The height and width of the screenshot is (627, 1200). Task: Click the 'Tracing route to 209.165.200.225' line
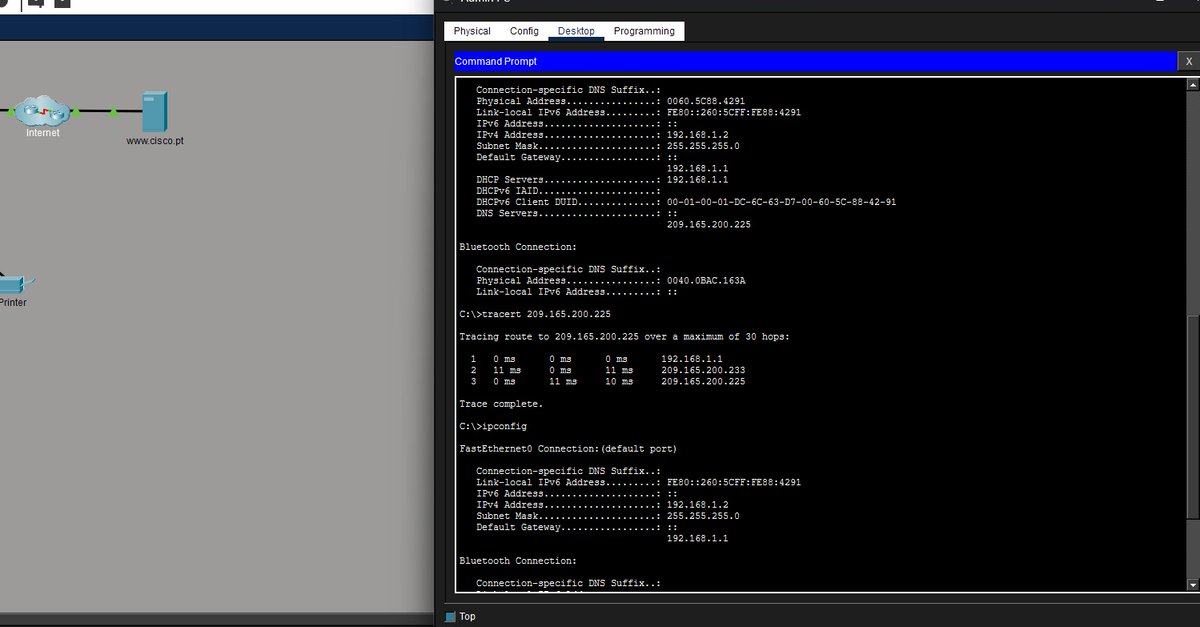click(x=624, y=337)
